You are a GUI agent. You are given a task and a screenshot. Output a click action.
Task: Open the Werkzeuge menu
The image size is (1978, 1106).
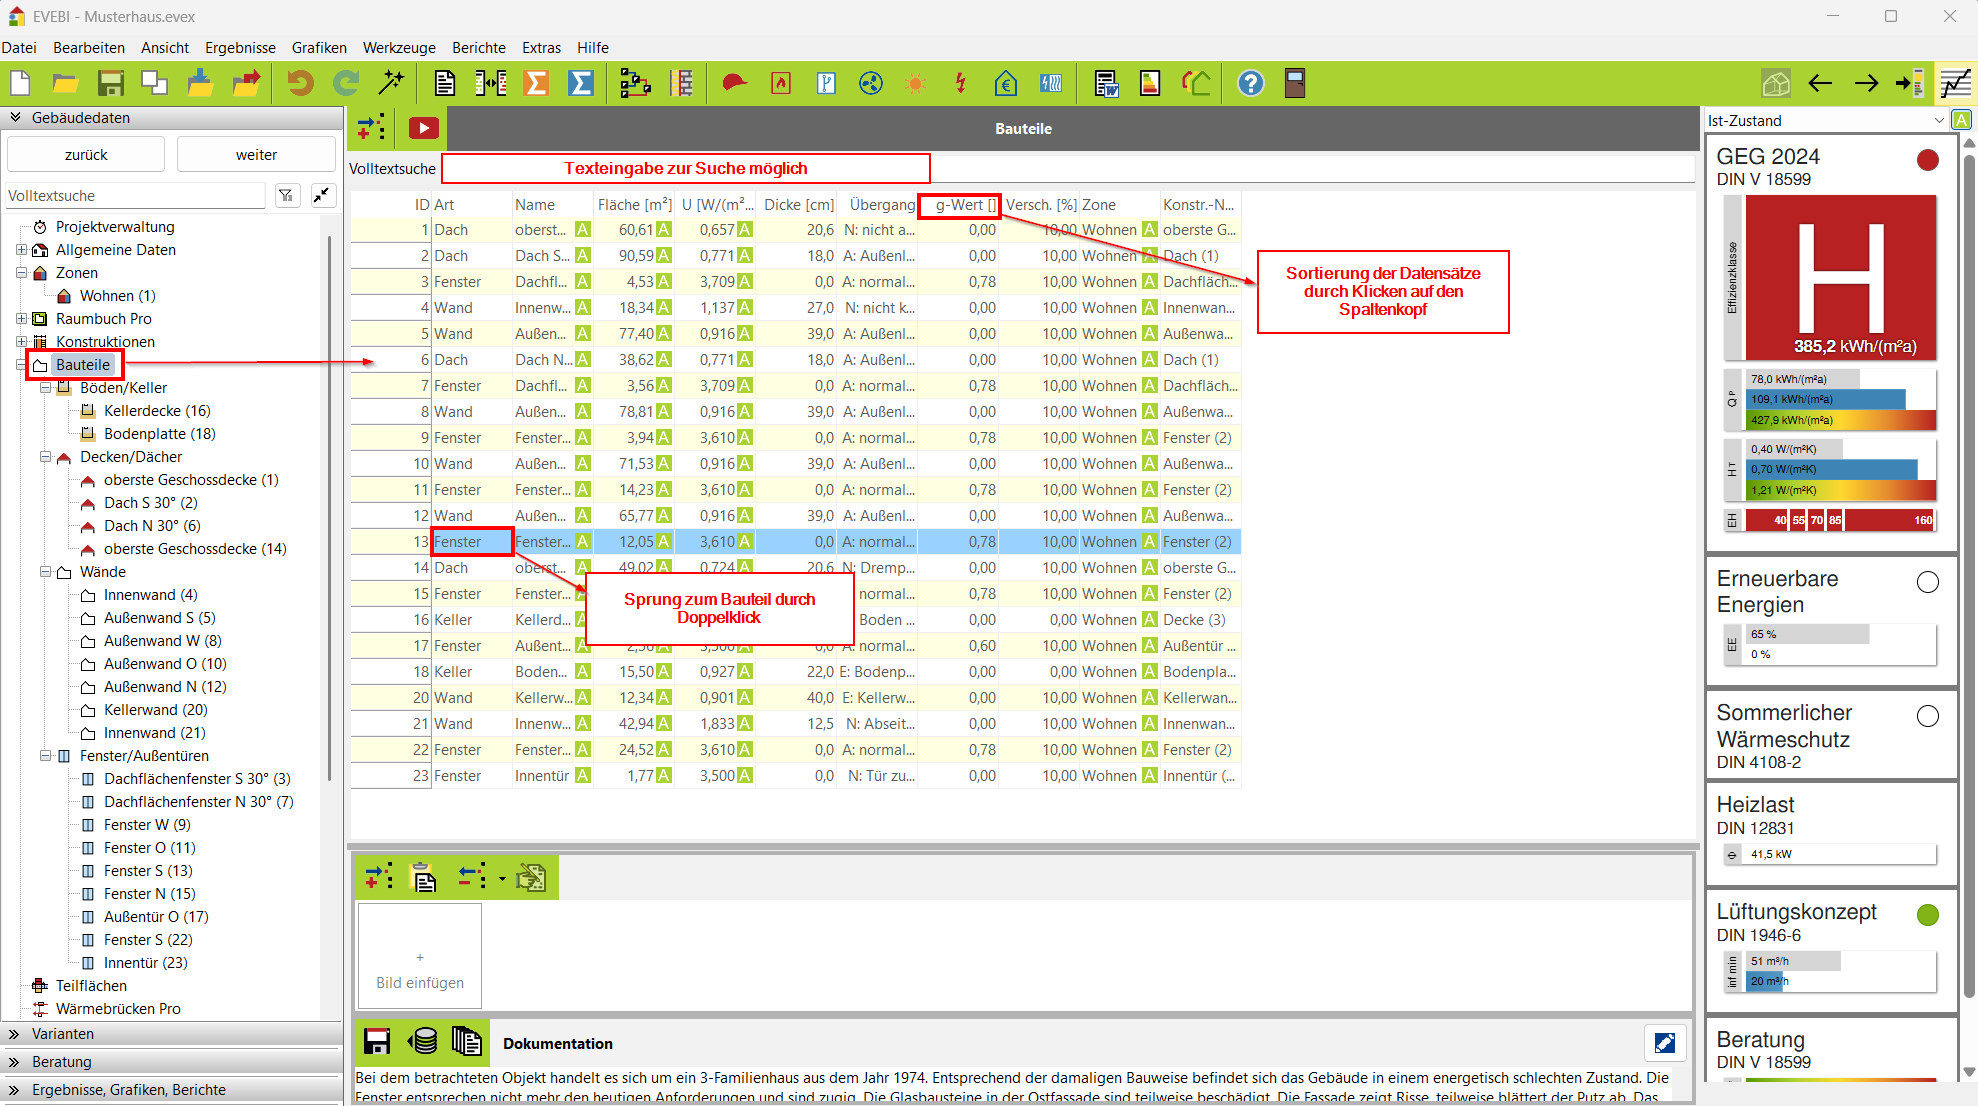[x=399, y=47]
